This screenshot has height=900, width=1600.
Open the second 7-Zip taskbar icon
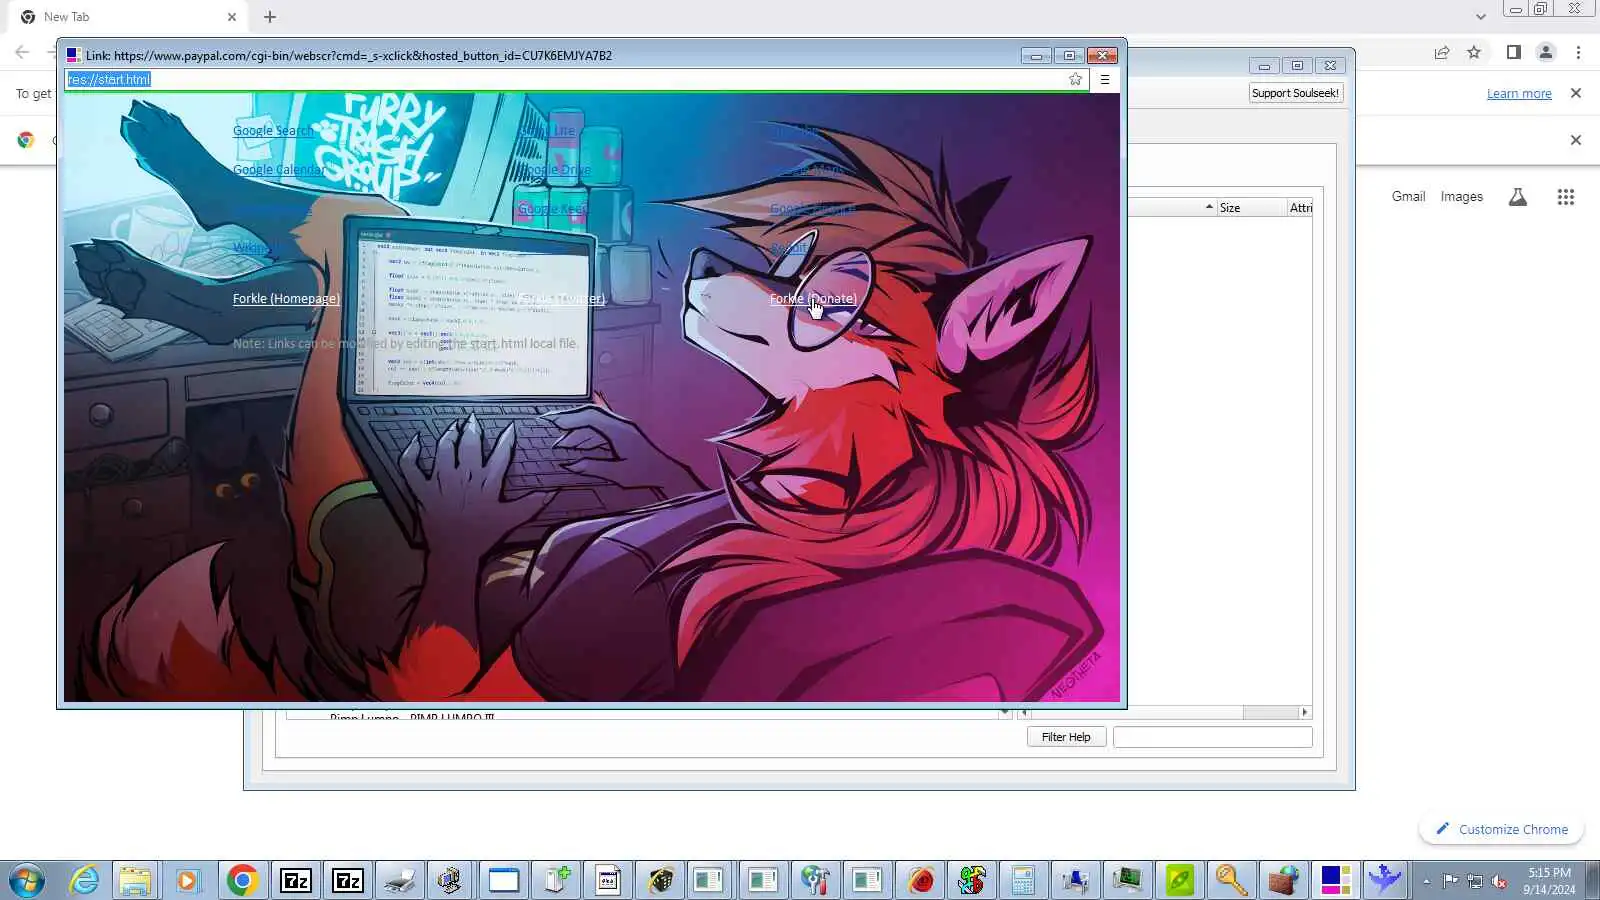point(347,880)
